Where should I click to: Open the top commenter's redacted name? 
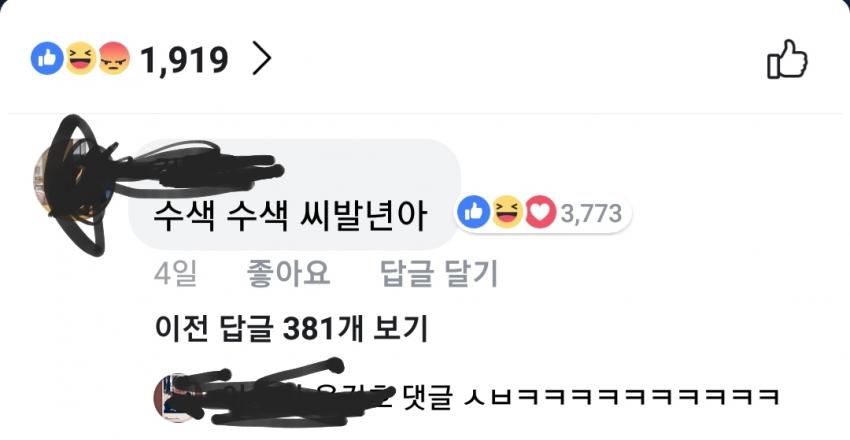206,169
